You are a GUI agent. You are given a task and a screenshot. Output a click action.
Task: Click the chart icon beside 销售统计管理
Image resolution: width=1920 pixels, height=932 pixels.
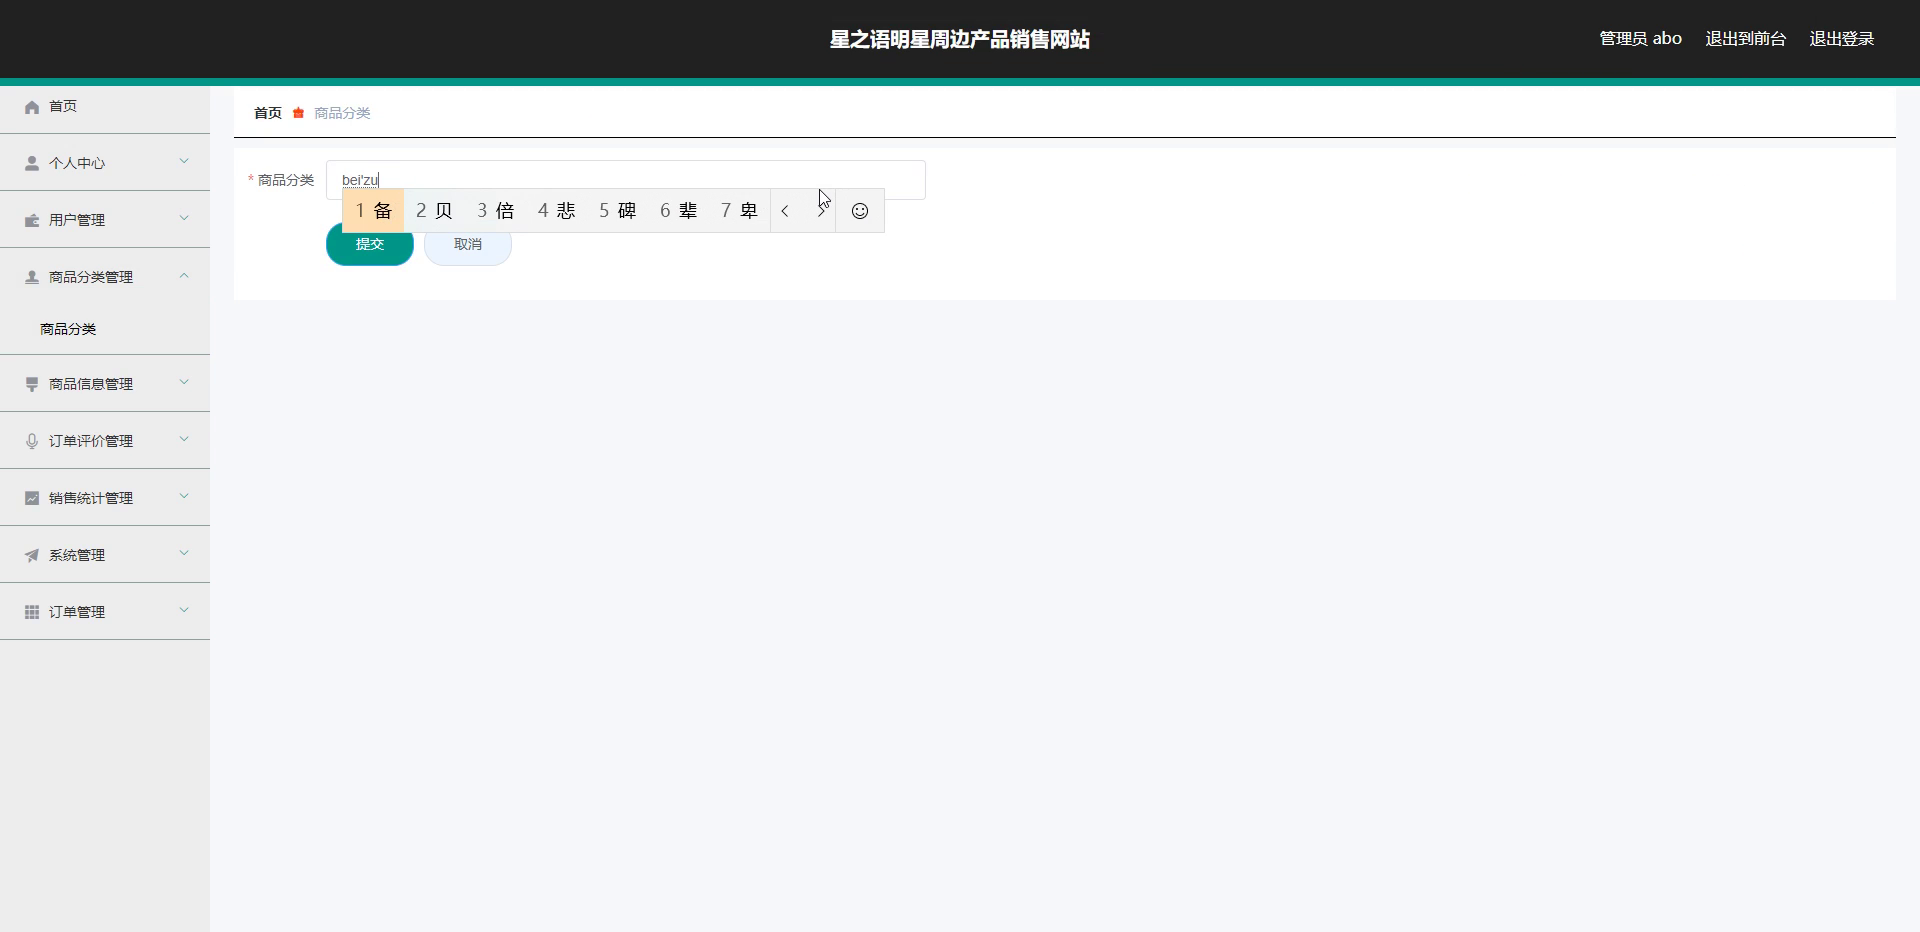(32, 498)
